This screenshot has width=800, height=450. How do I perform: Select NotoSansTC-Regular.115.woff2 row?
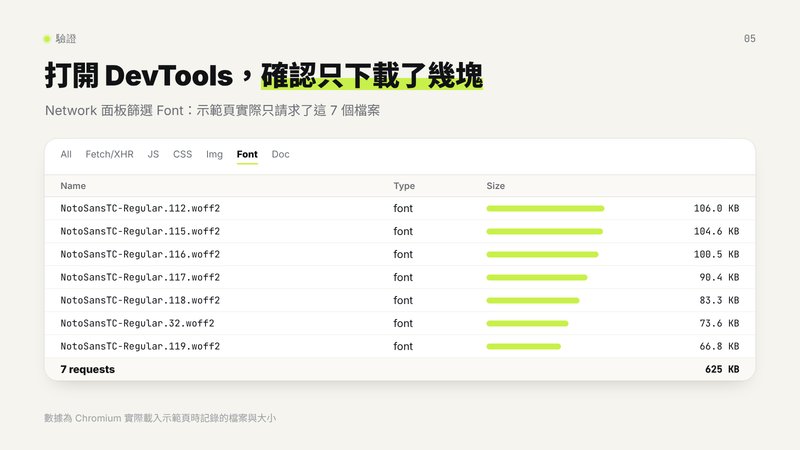click(x=400, y=231)
